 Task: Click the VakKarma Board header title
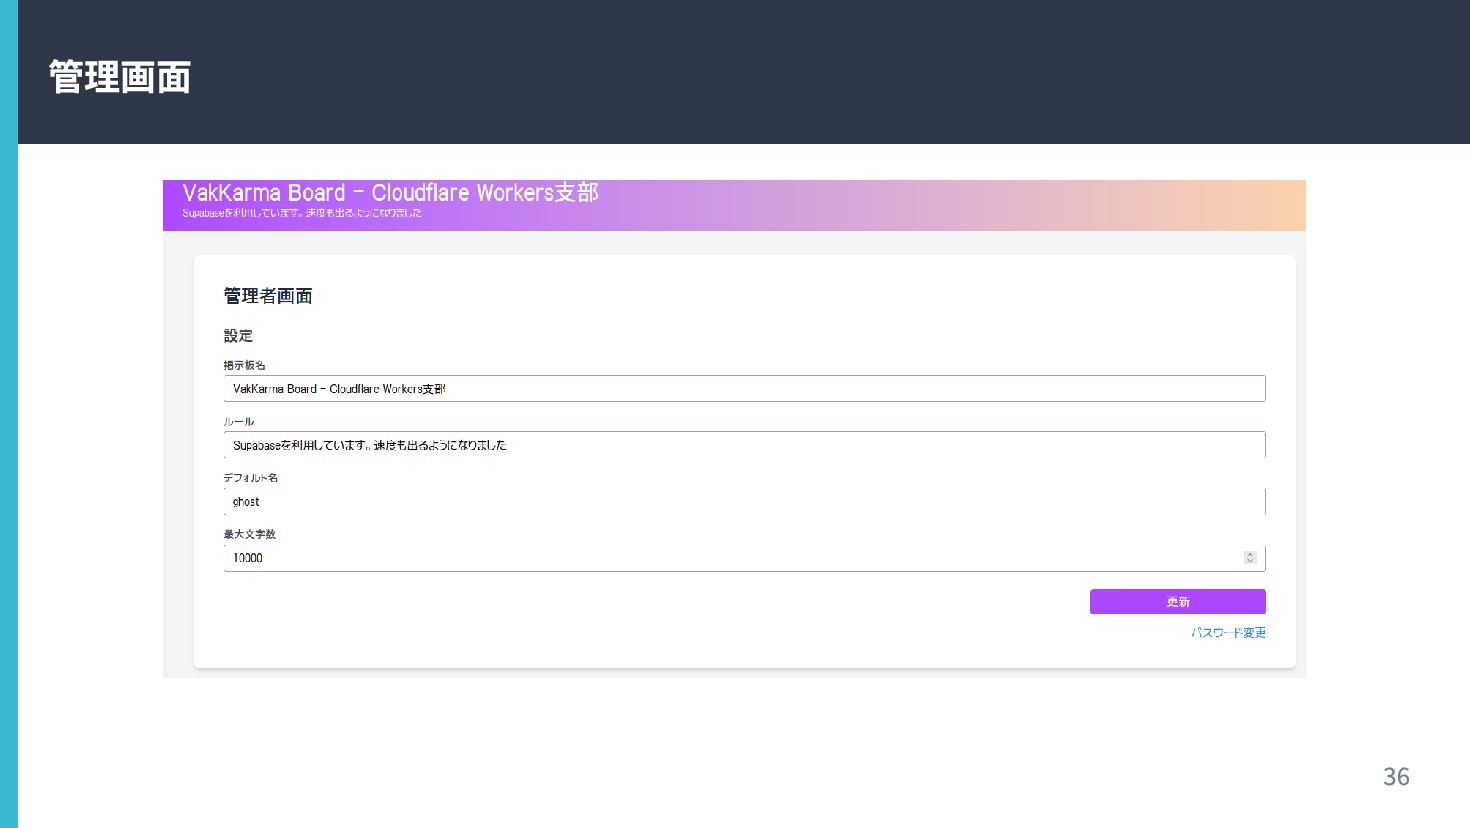pyautogui.click(x=390, y=193)
